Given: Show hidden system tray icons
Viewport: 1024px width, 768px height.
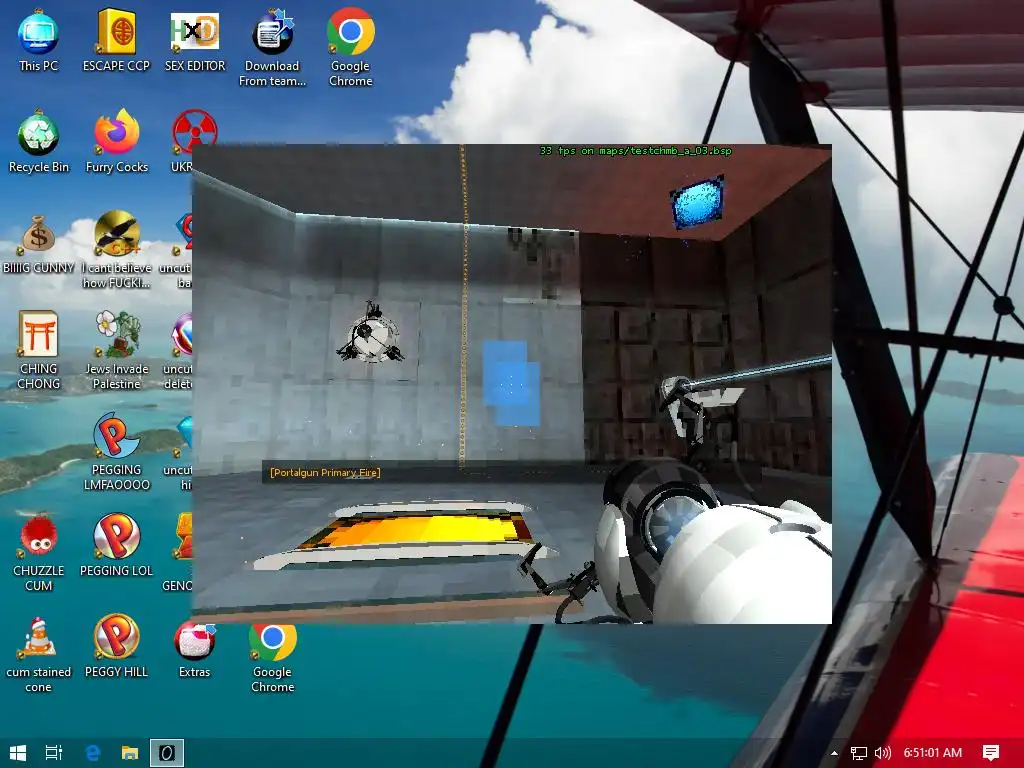Looking at the screenshot, I should (834, 753).
